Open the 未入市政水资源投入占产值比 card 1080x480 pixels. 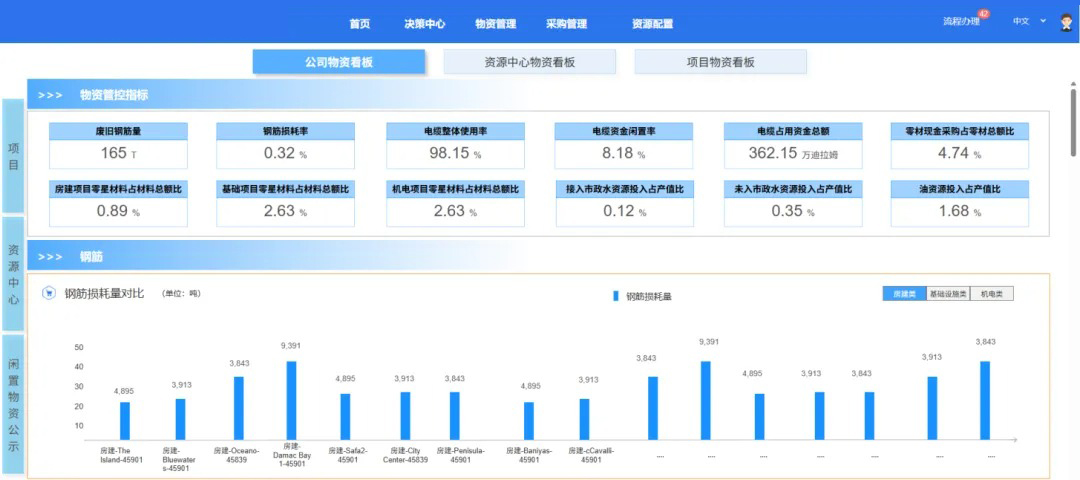tap(793, 204)
